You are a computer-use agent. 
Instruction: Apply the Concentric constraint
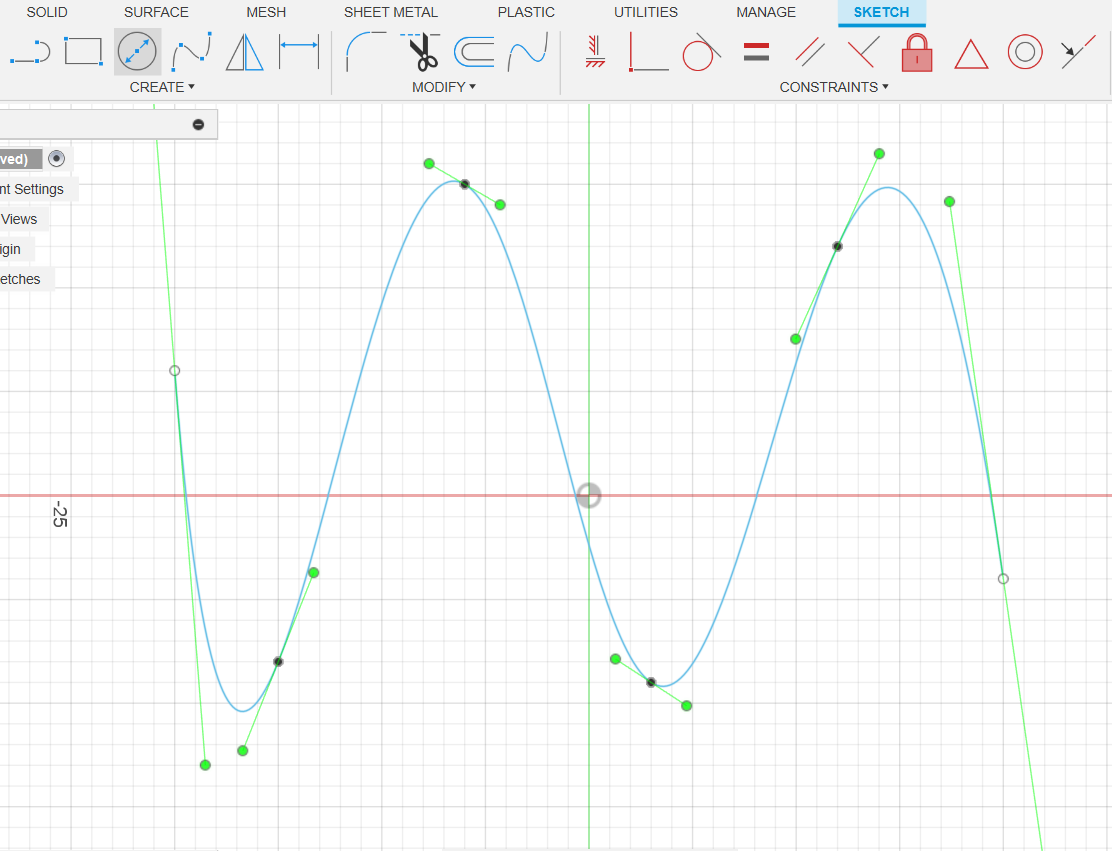point(1025,52)
